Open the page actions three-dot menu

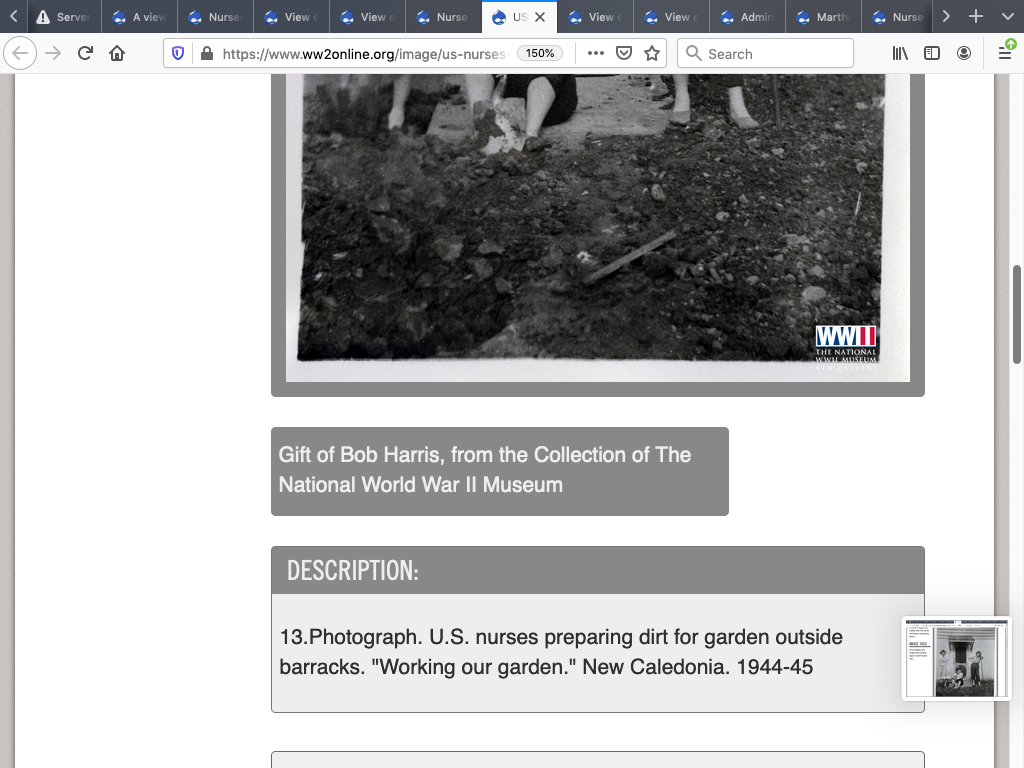[596, 54]
